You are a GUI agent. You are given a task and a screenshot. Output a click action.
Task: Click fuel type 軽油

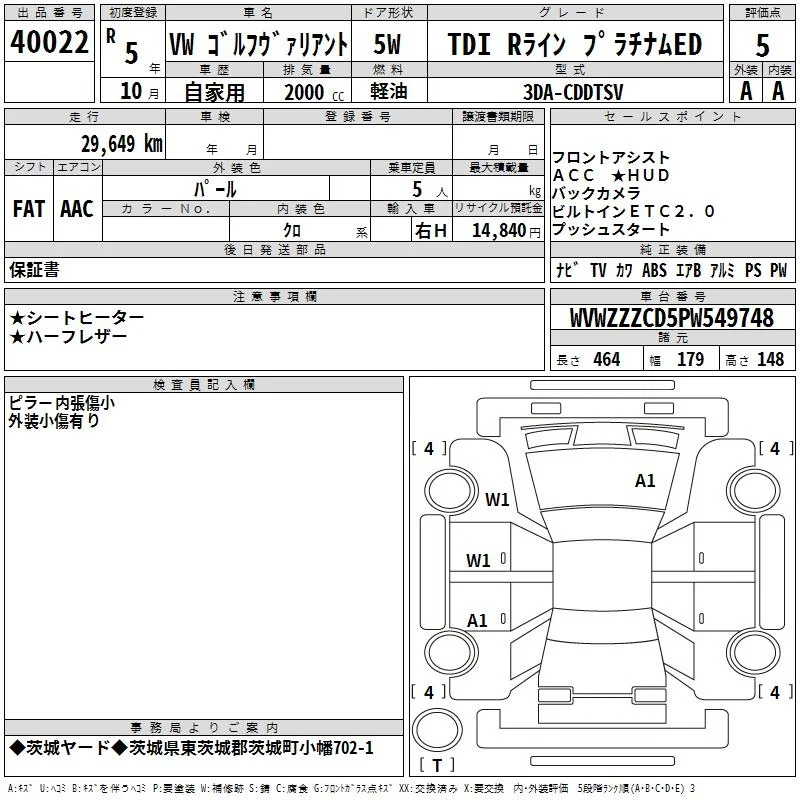pyautogui.click(x=389, y=91)
